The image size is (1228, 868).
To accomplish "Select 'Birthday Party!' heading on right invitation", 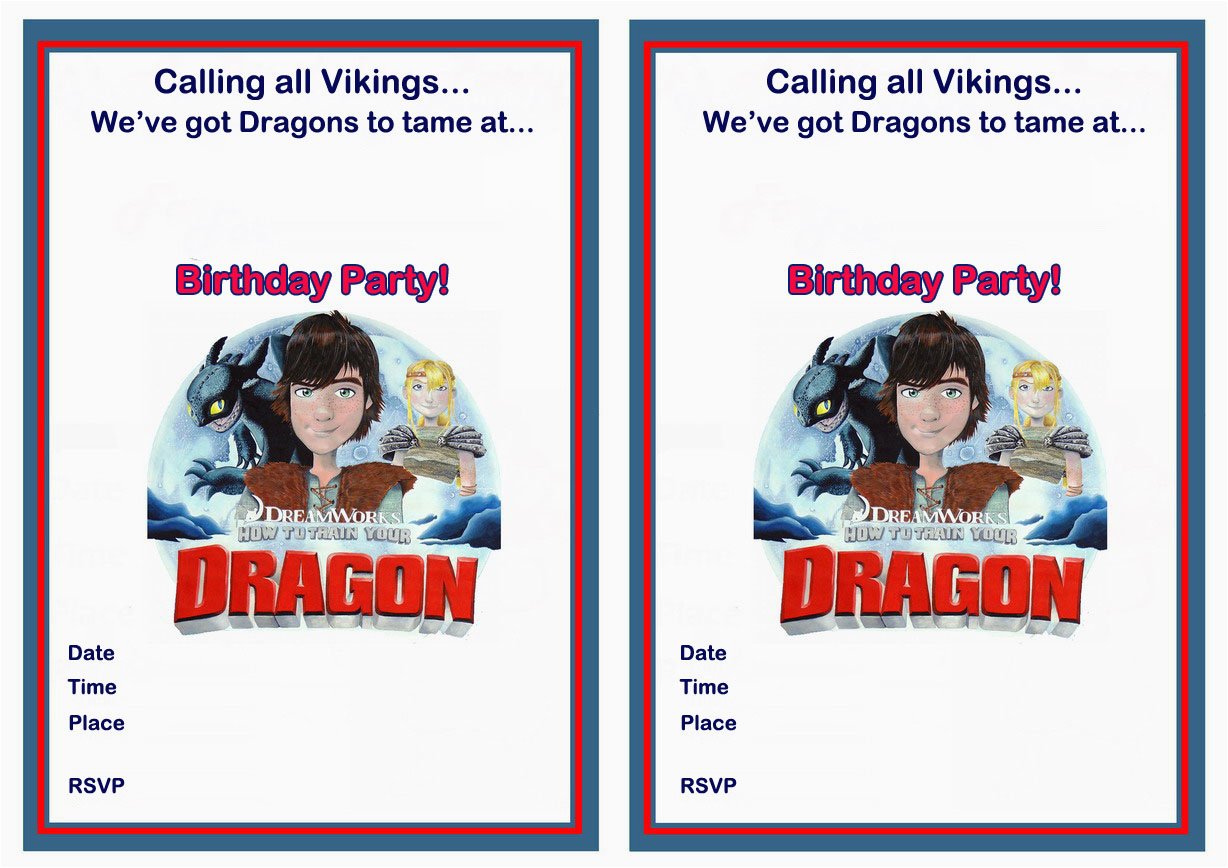I will 924,281.
